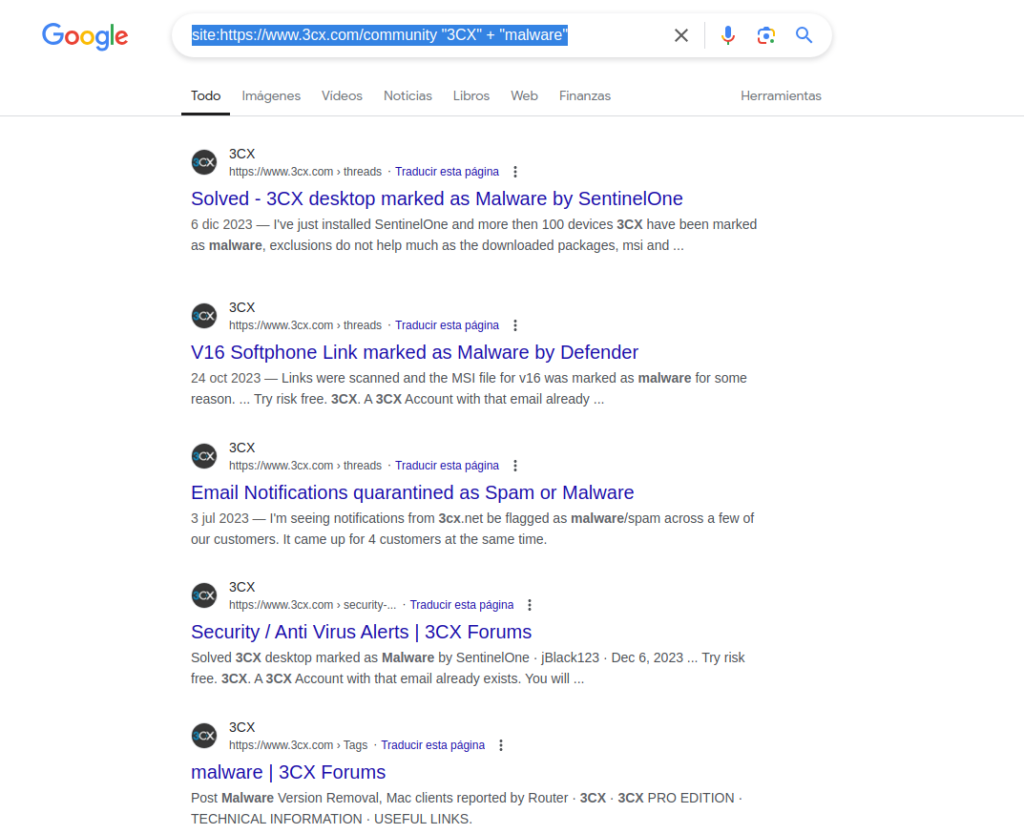
Task: Activate voice search with the microphone icon
Action: coord(728,35)
